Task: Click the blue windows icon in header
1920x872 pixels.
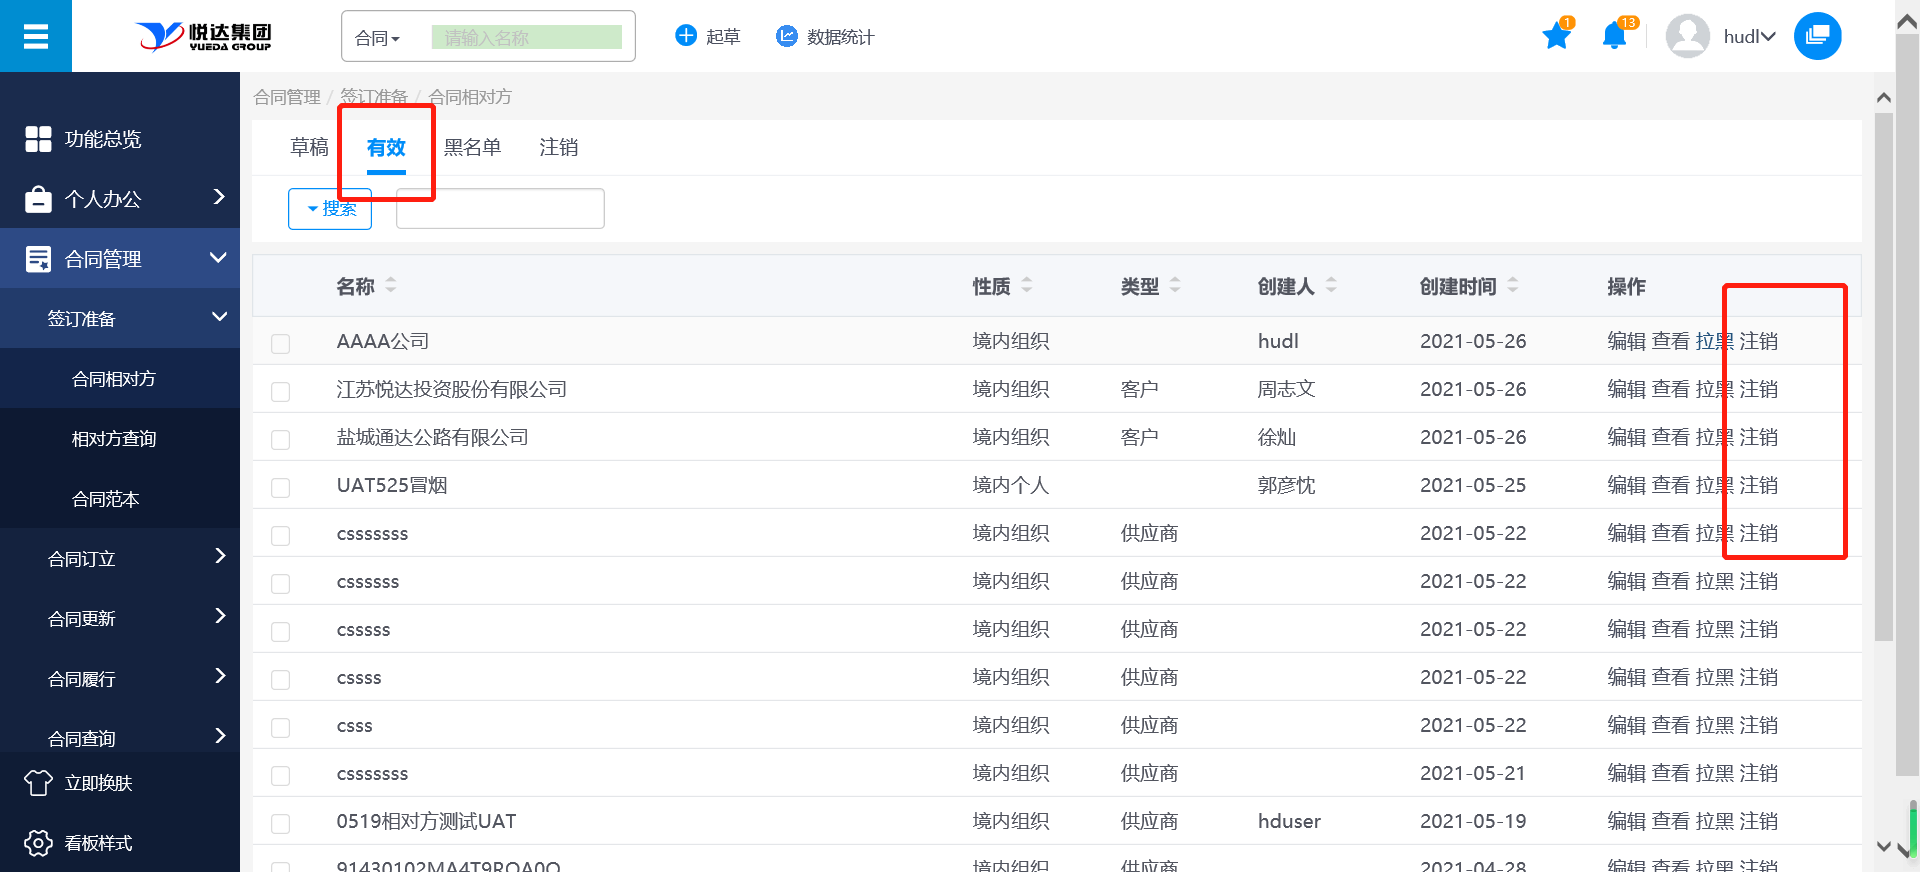Action: pyautogui.click(x=1817, y=36)
